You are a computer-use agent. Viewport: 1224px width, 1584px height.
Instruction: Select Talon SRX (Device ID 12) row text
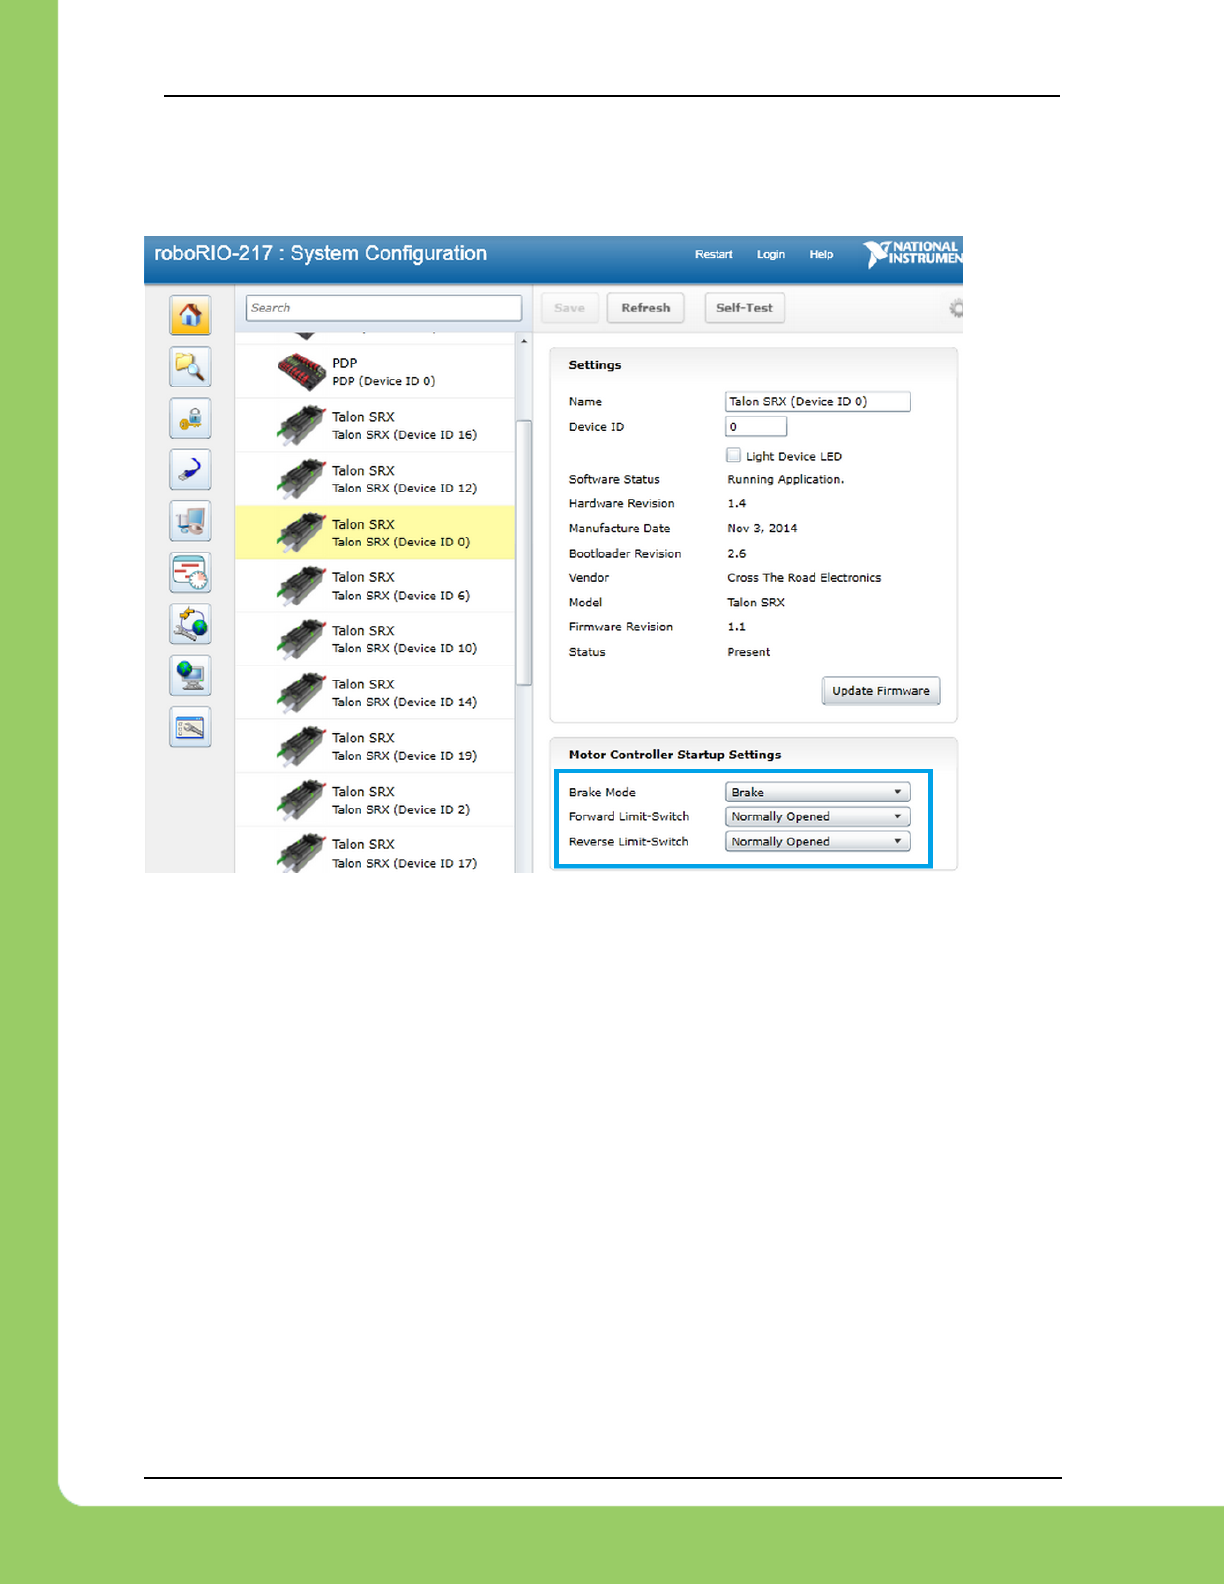405,488
